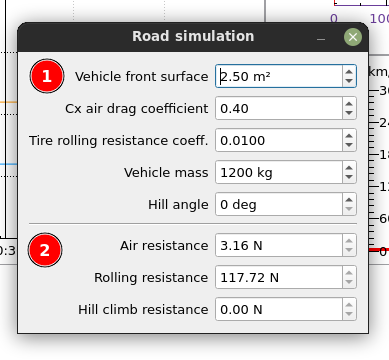Select the Cx air drag coefficient field

click(279, 108)
